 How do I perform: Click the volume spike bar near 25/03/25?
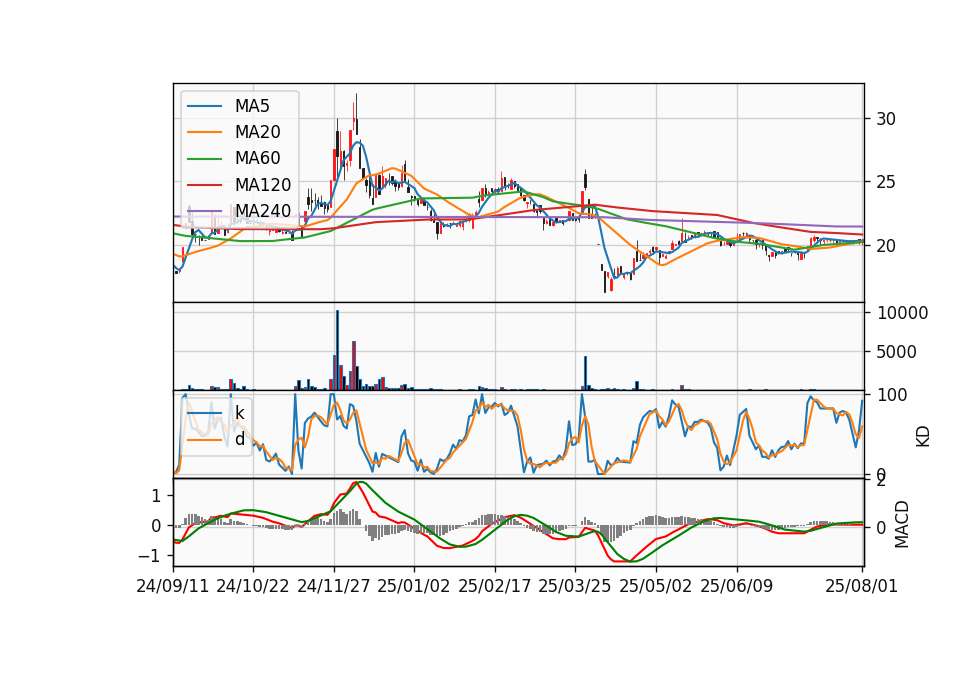[x=585, y=373]
